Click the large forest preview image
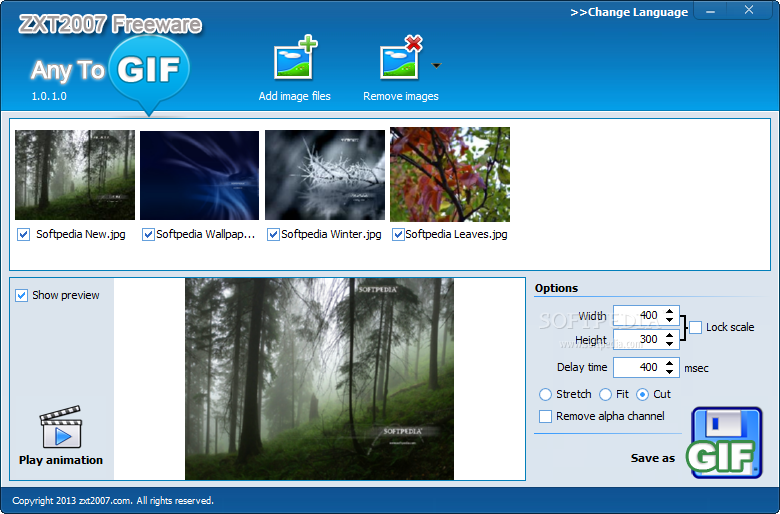This screenshot has height=514, width=780. (x=319, y=379)
